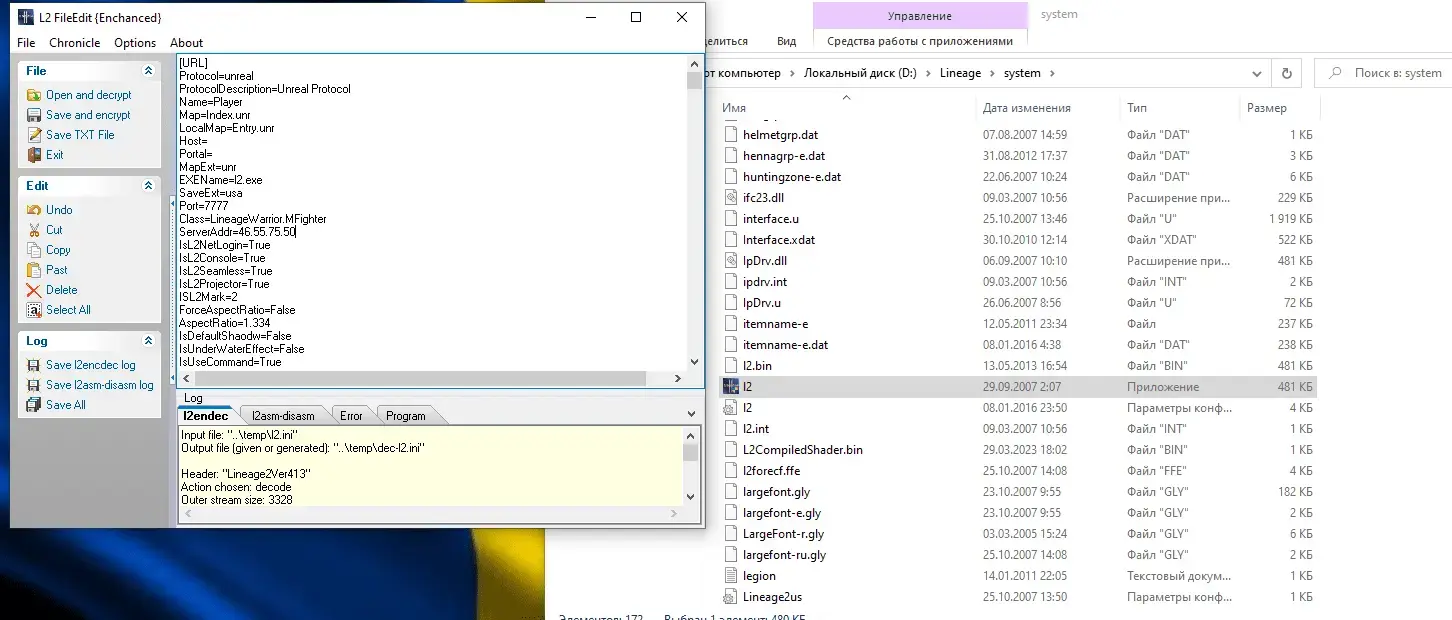The image size is (1452, 620).
Task: Click the l2 configuration settings file icon
Action: point(730,408)
